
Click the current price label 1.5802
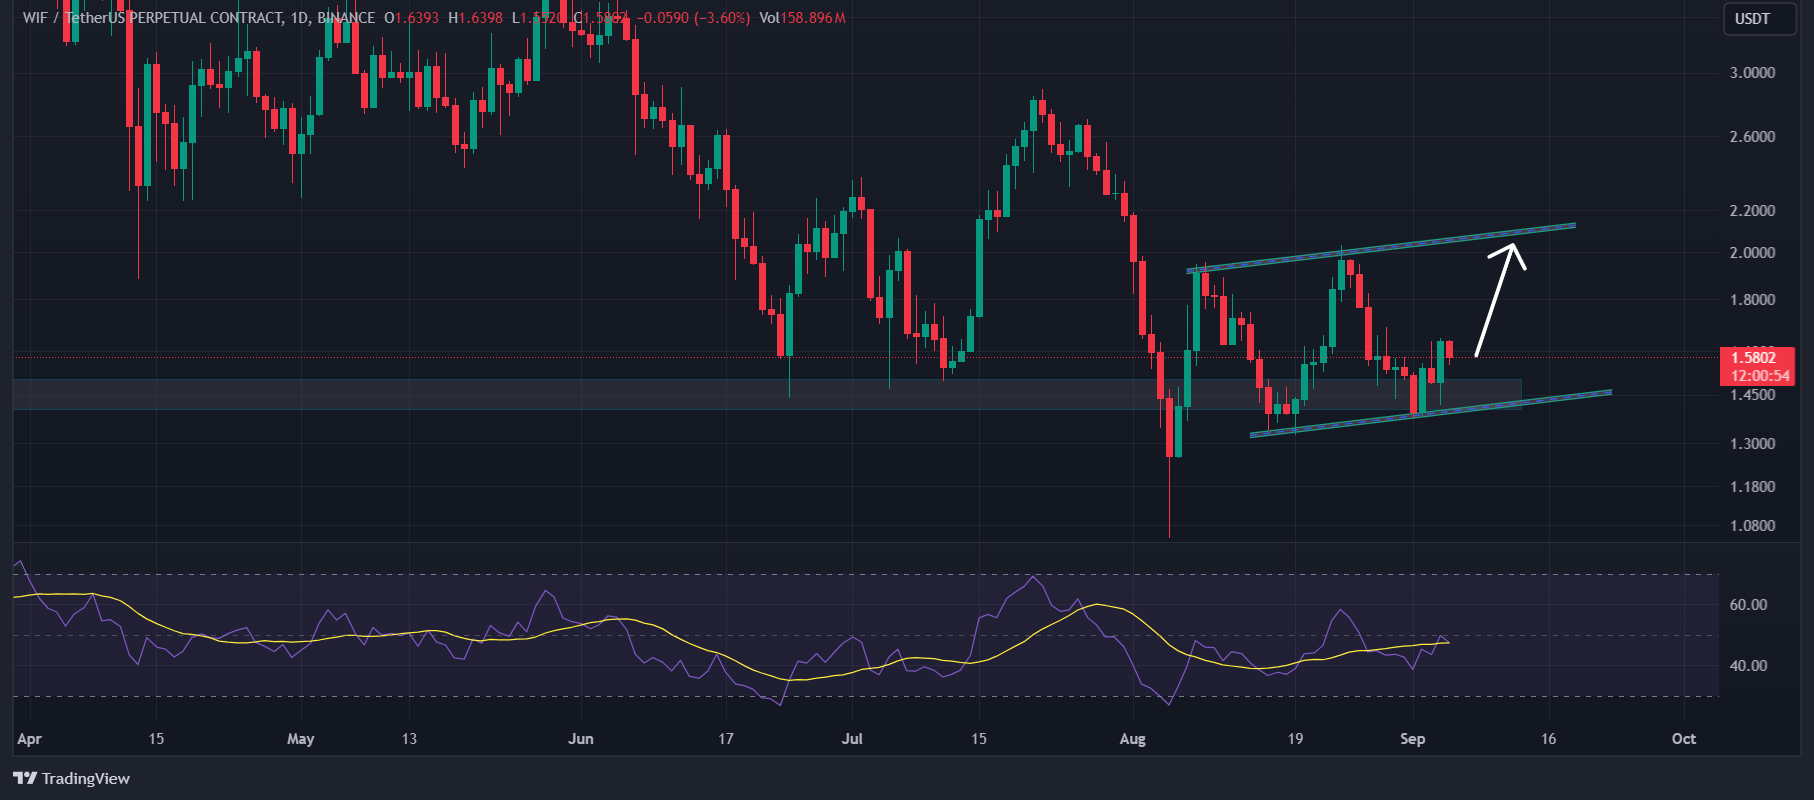pos(1755,358)
